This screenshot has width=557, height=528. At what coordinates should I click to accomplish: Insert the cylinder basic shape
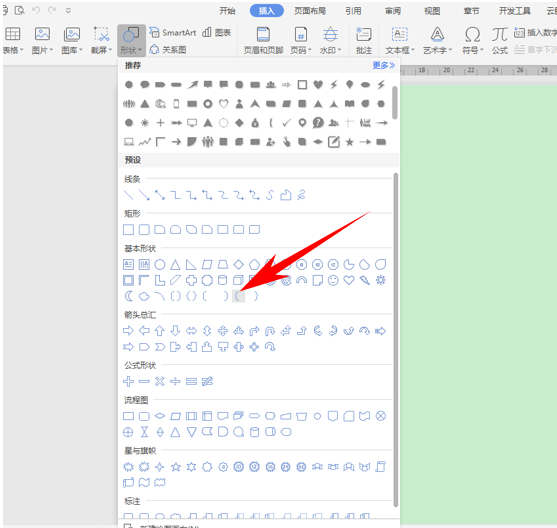222,280
